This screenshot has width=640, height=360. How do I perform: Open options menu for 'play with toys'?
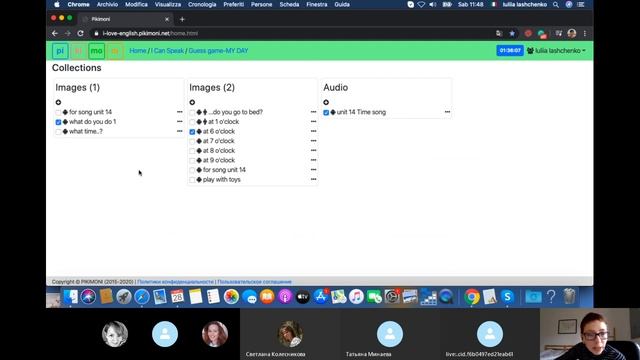click(x=313, y=180)
